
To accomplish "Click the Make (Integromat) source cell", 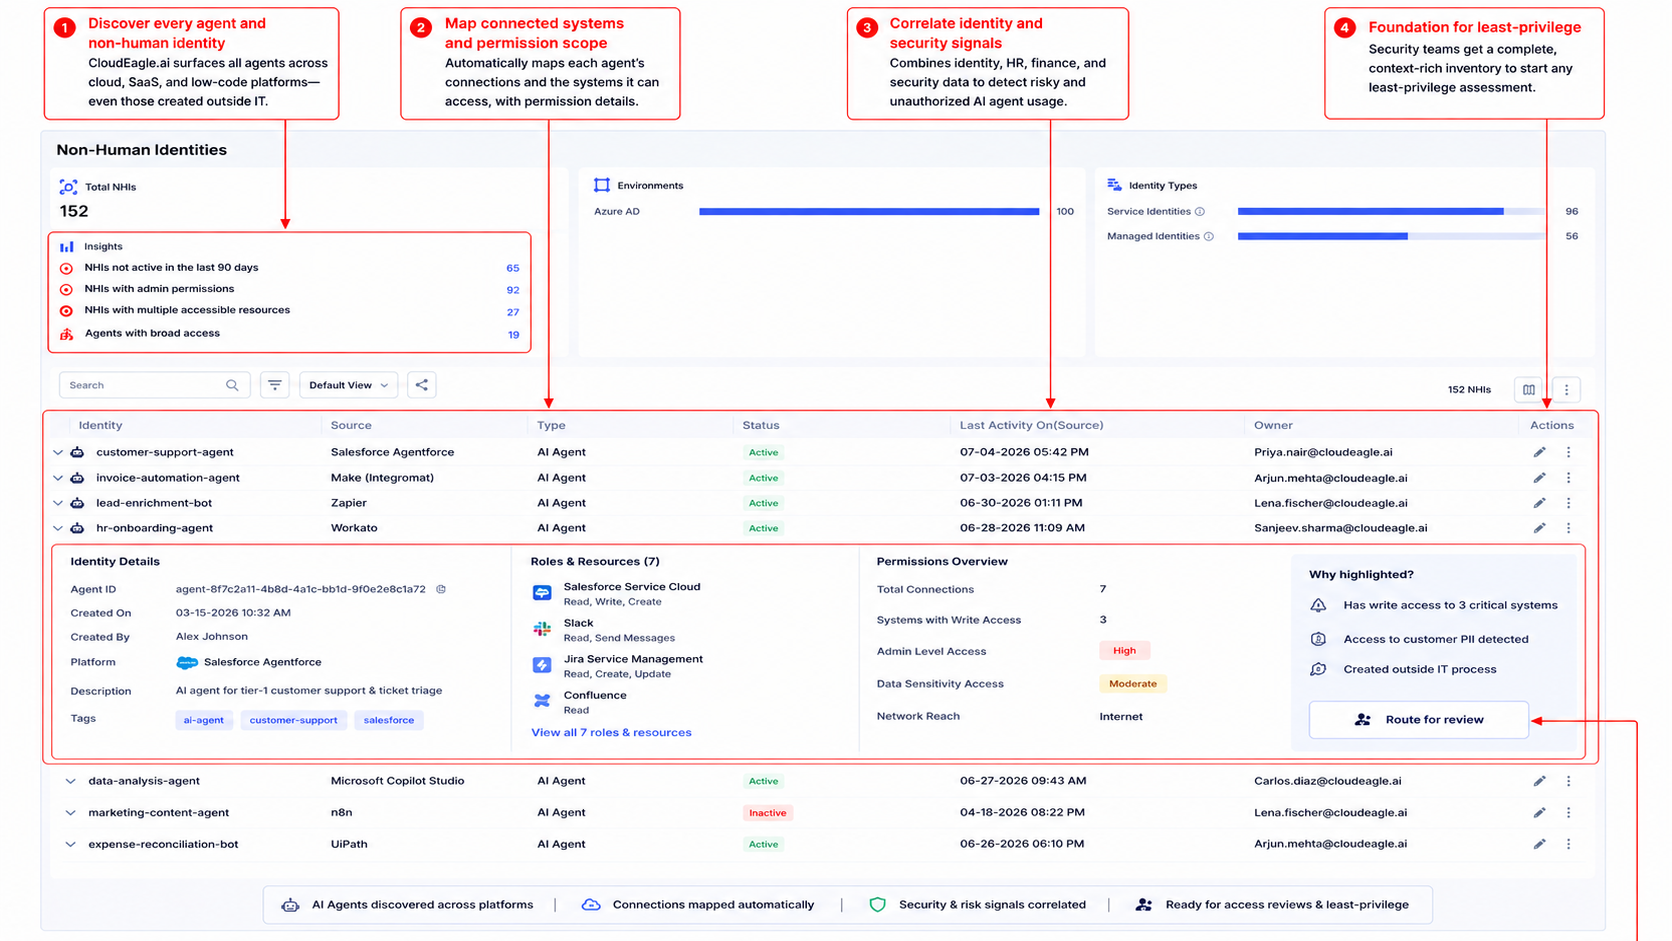I will point(382,478).
